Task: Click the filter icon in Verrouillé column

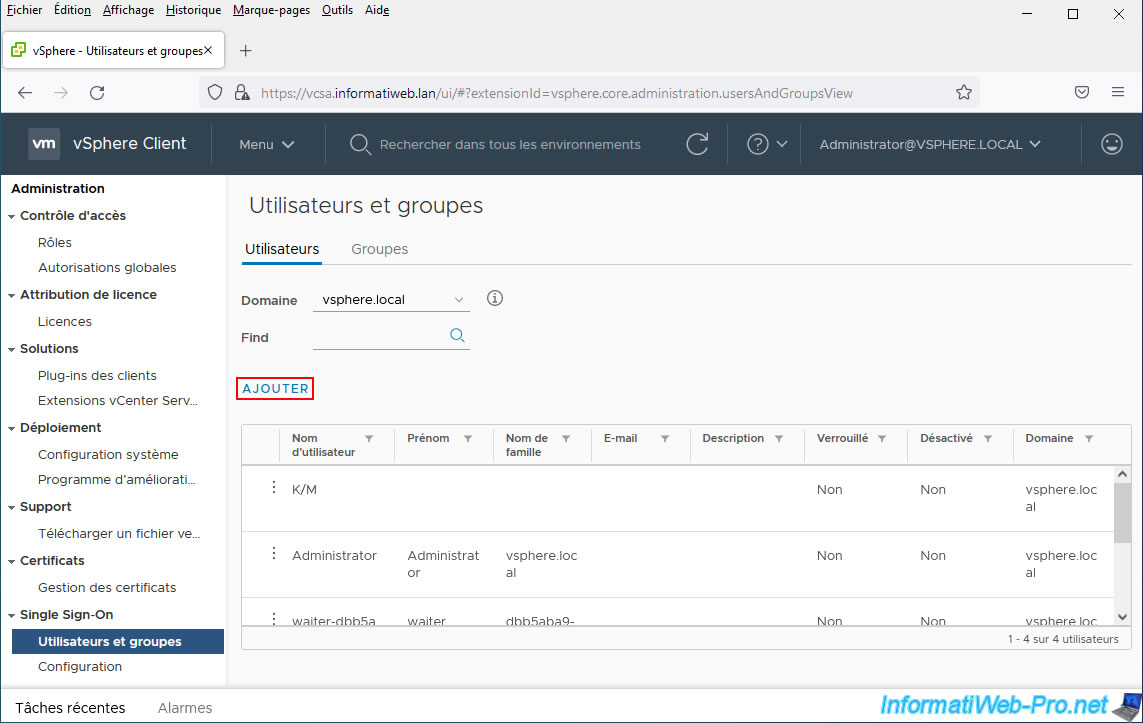Action: tap(884, 439)
